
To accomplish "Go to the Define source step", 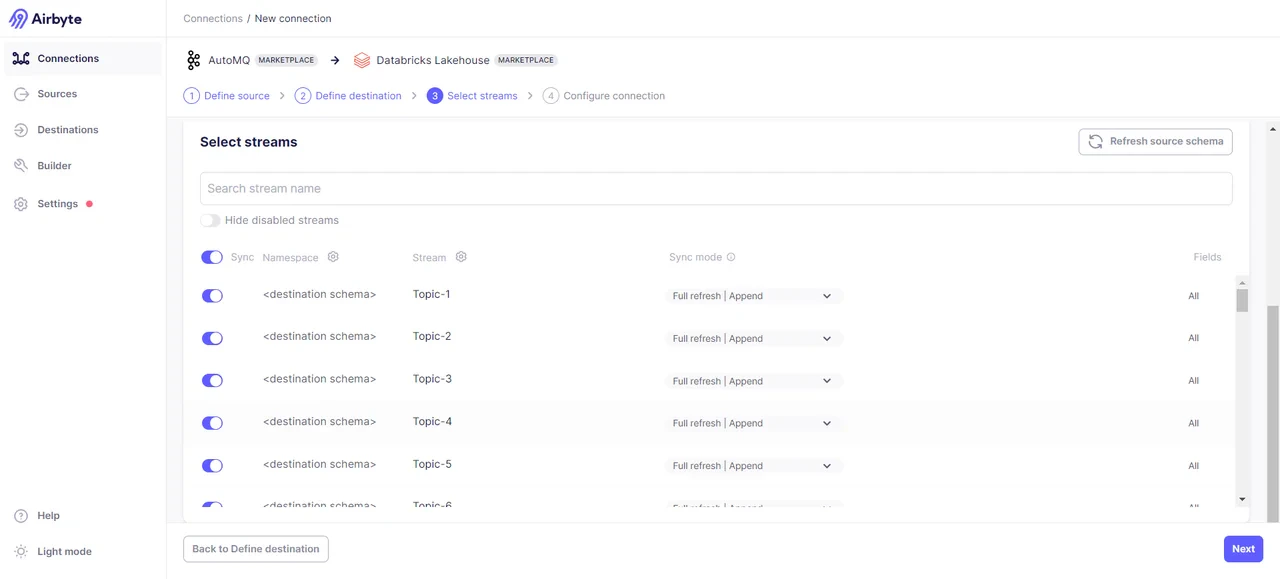I will click(x=236, y=95).
